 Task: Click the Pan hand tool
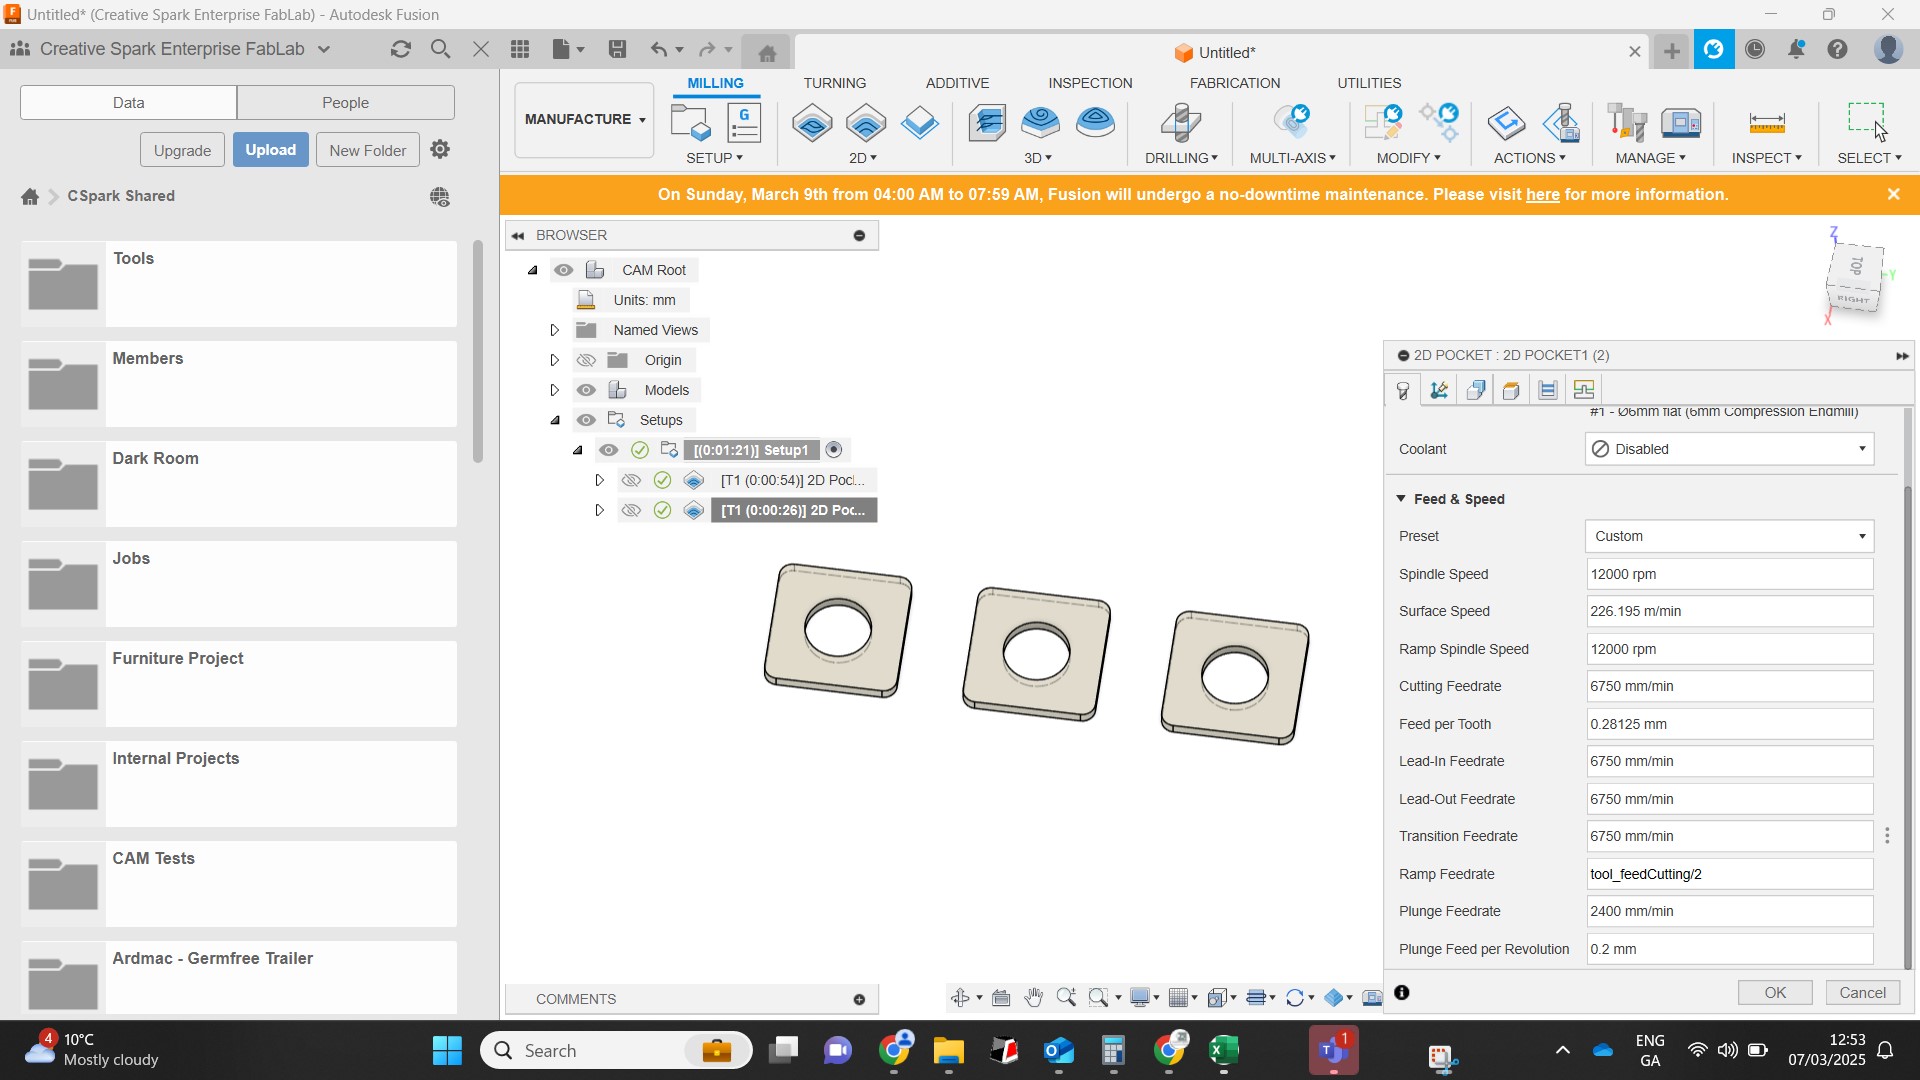[x=1034, y=997]
